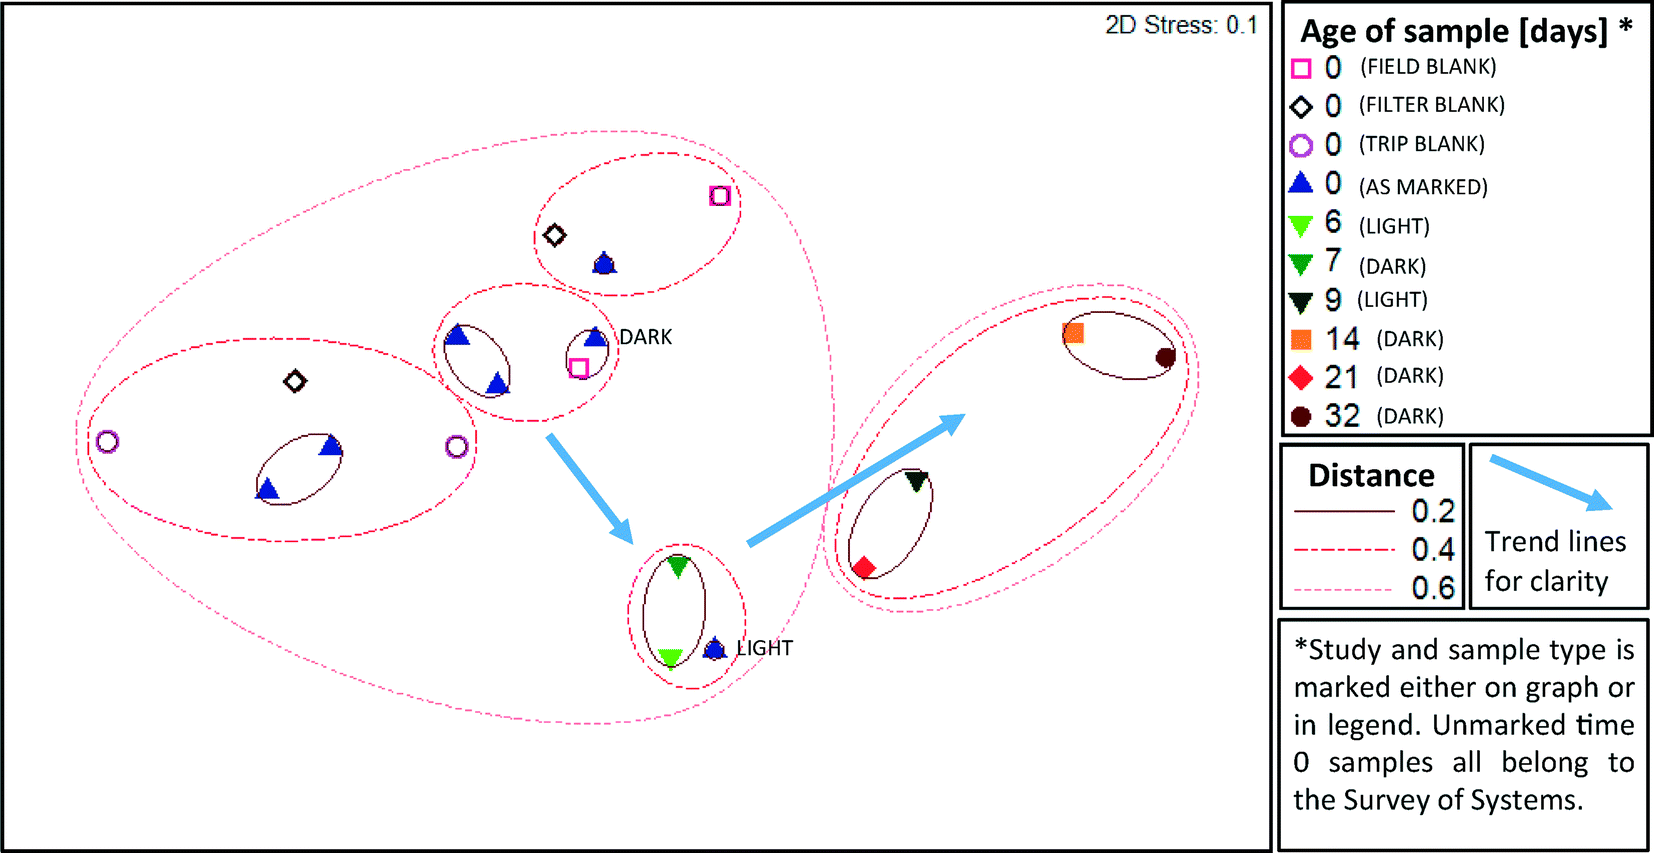The image size is (1654, 853).
Task: Click the '0.6' distance value
Action: (1433, 588)
